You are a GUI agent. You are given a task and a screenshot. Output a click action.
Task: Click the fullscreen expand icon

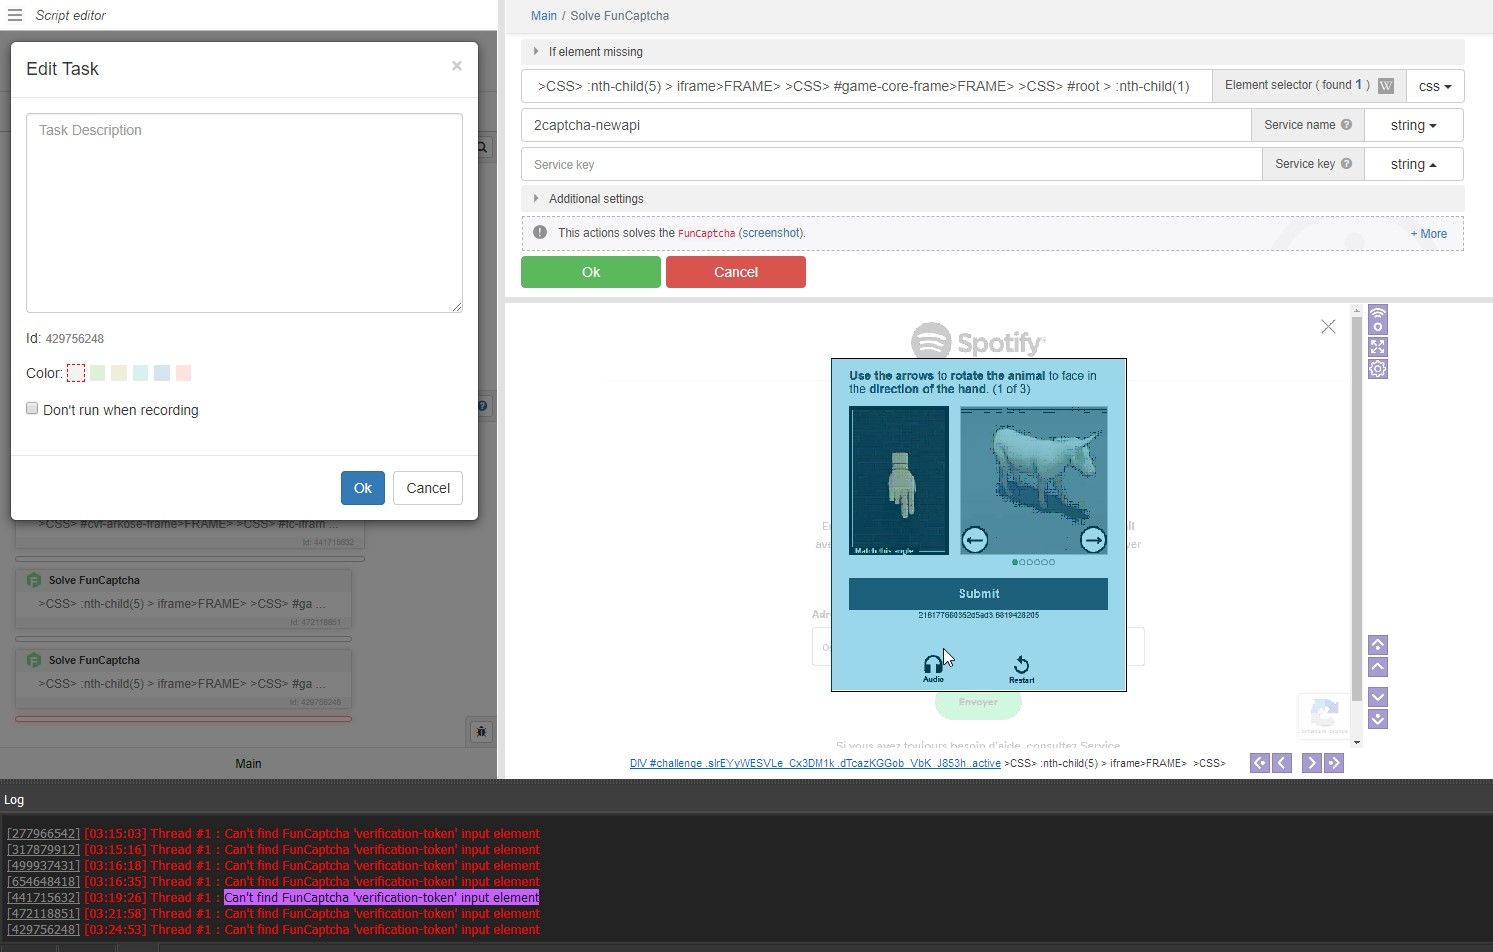click(1377, 347)
